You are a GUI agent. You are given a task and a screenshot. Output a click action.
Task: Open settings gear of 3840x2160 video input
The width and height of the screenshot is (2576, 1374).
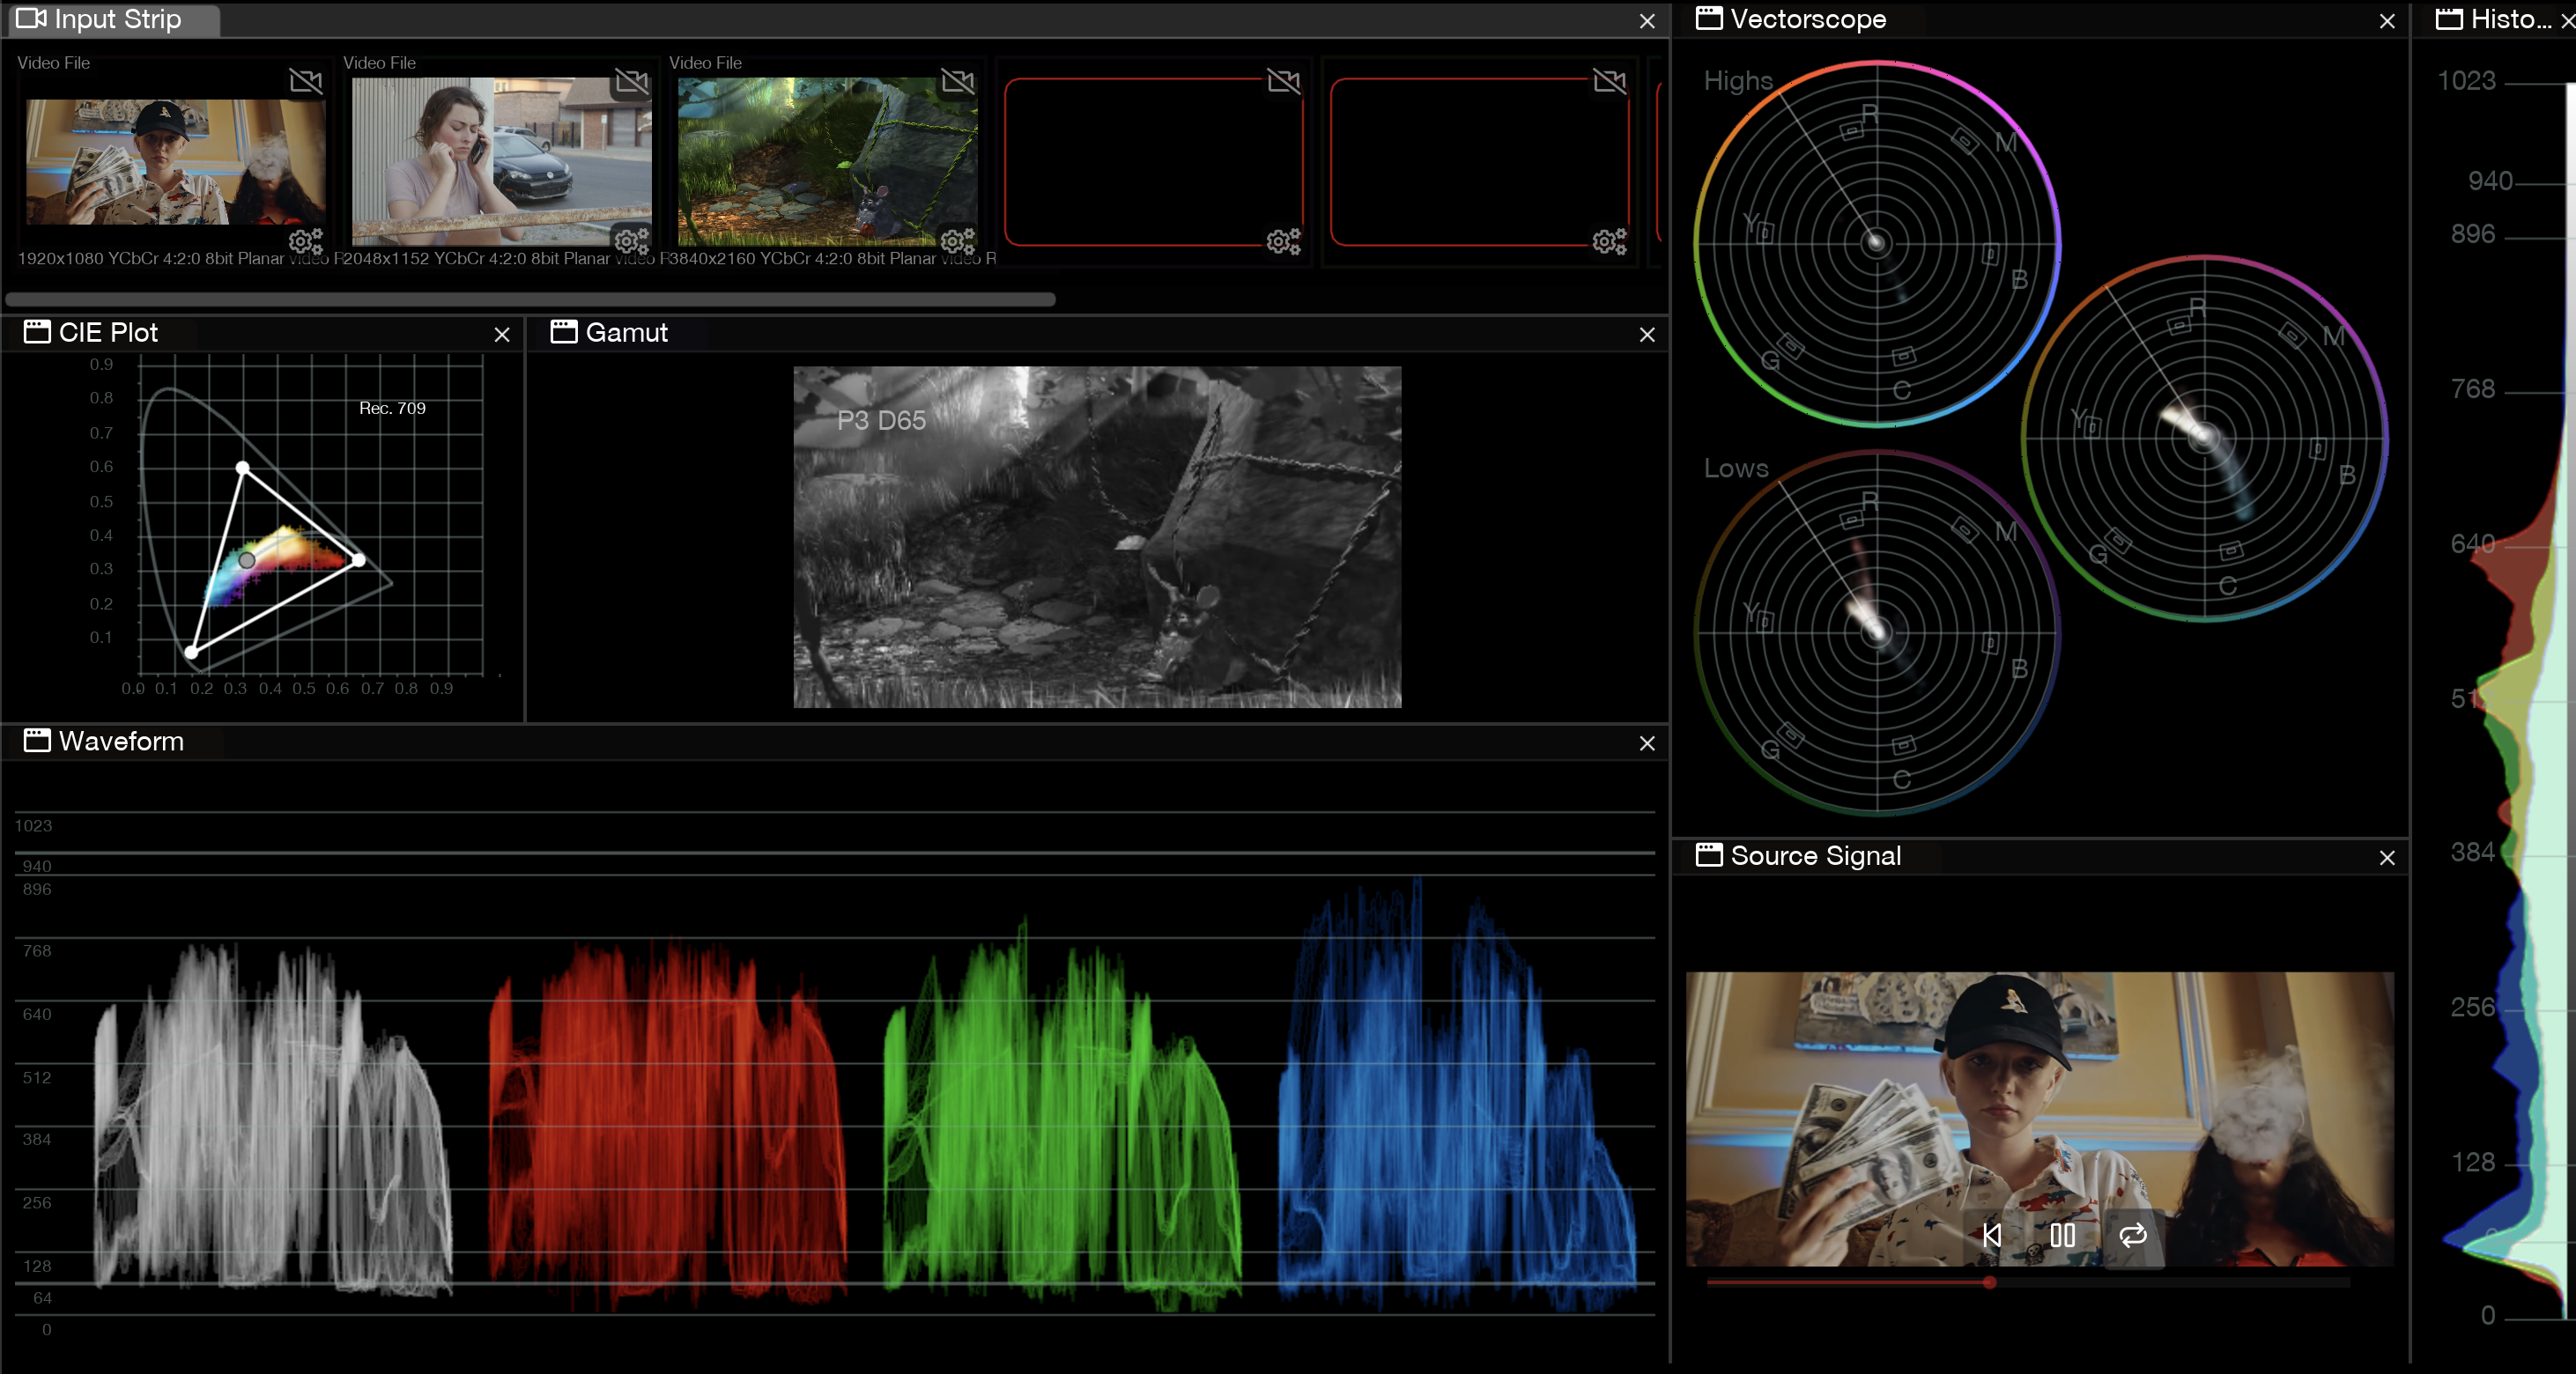tap(957, 241)
